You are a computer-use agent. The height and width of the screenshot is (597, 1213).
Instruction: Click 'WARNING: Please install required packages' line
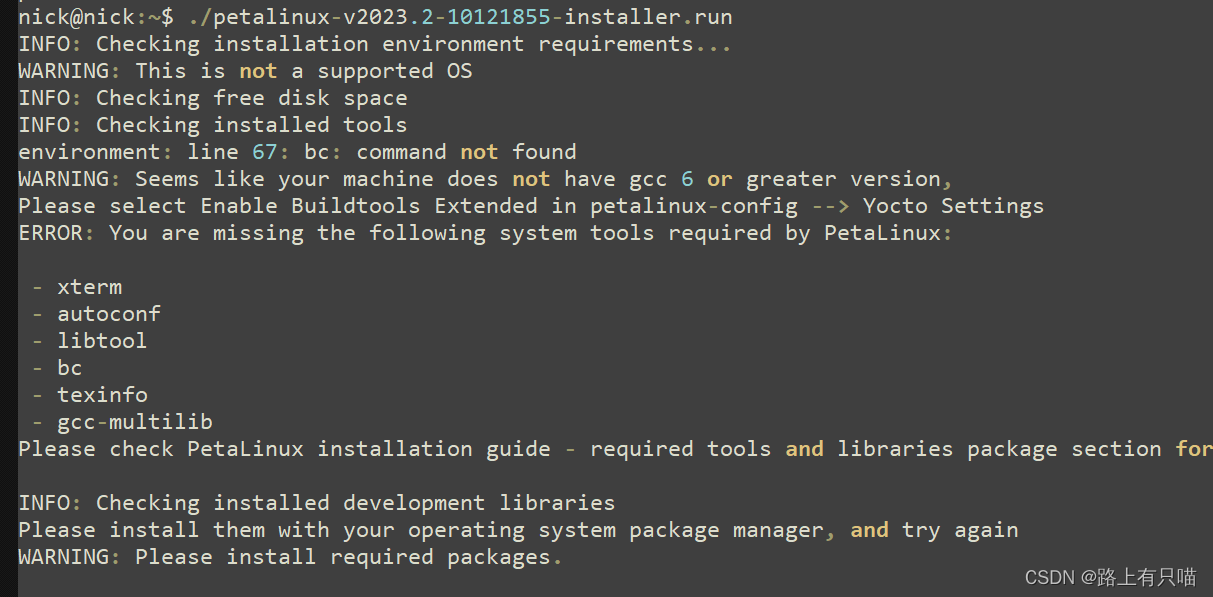[x=291, y=557]
